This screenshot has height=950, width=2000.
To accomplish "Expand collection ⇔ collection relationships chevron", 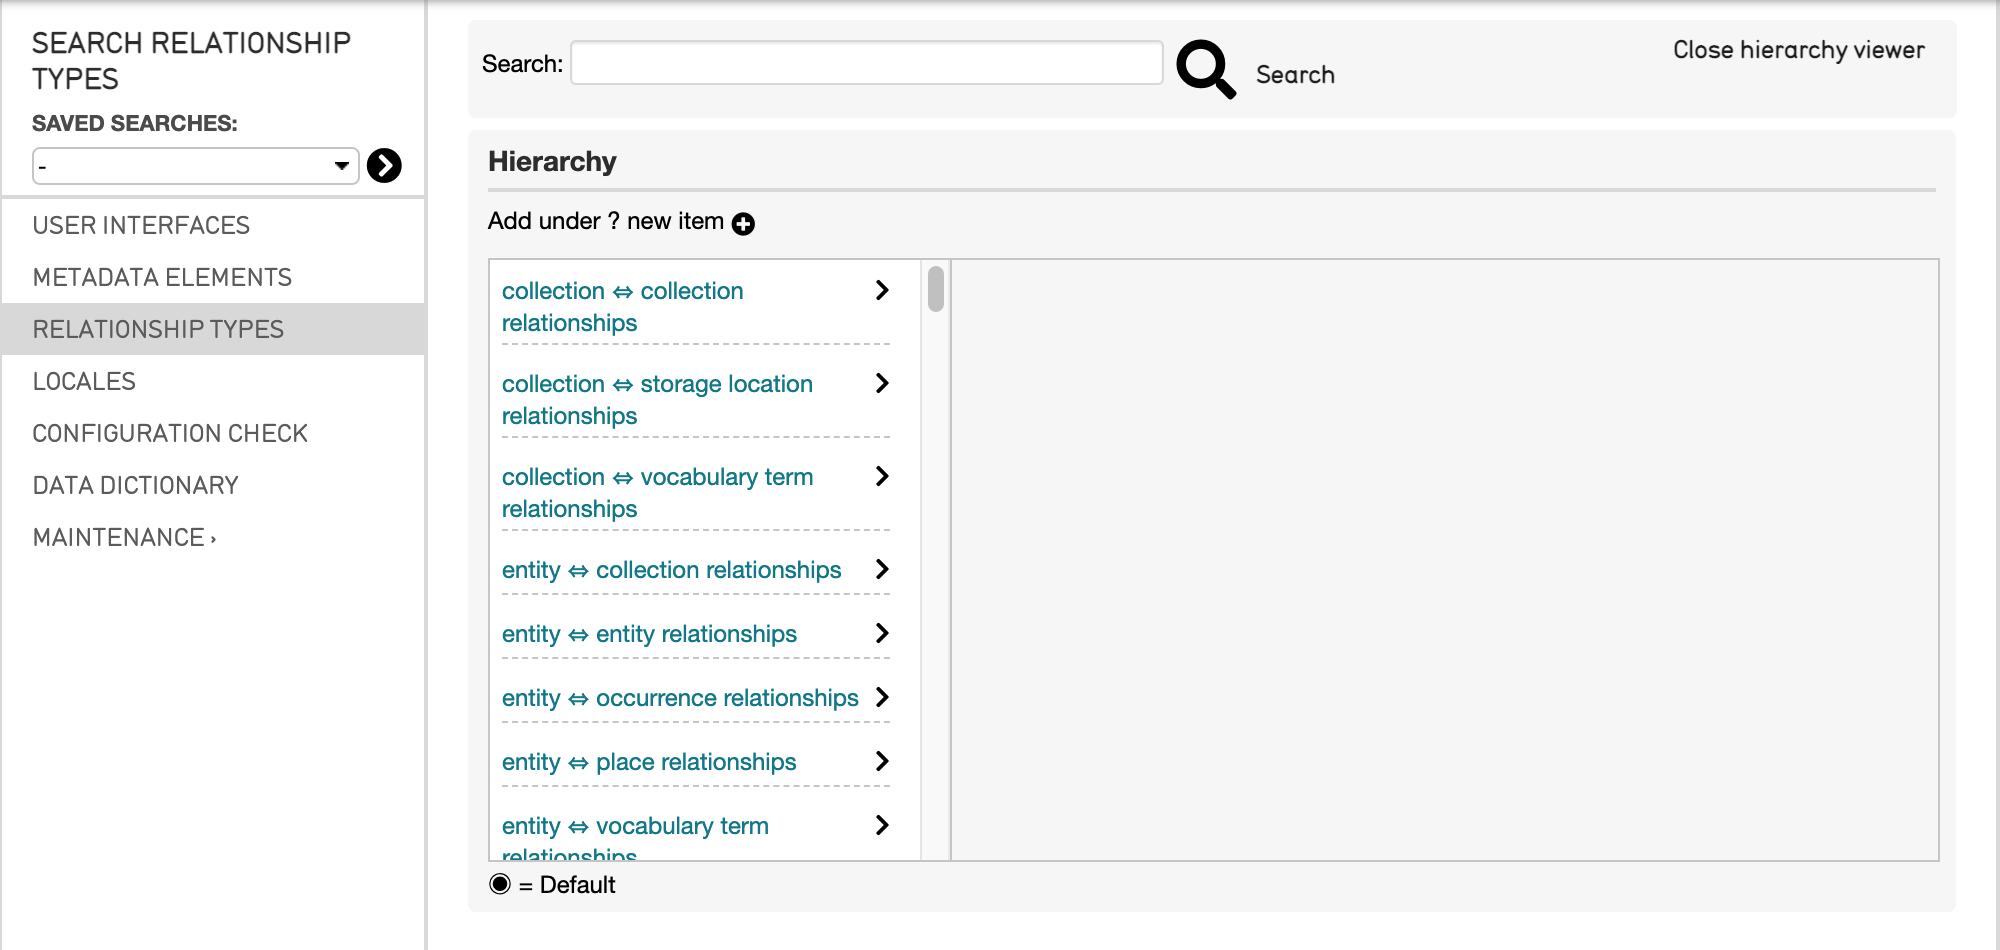I will coord(881,291).
